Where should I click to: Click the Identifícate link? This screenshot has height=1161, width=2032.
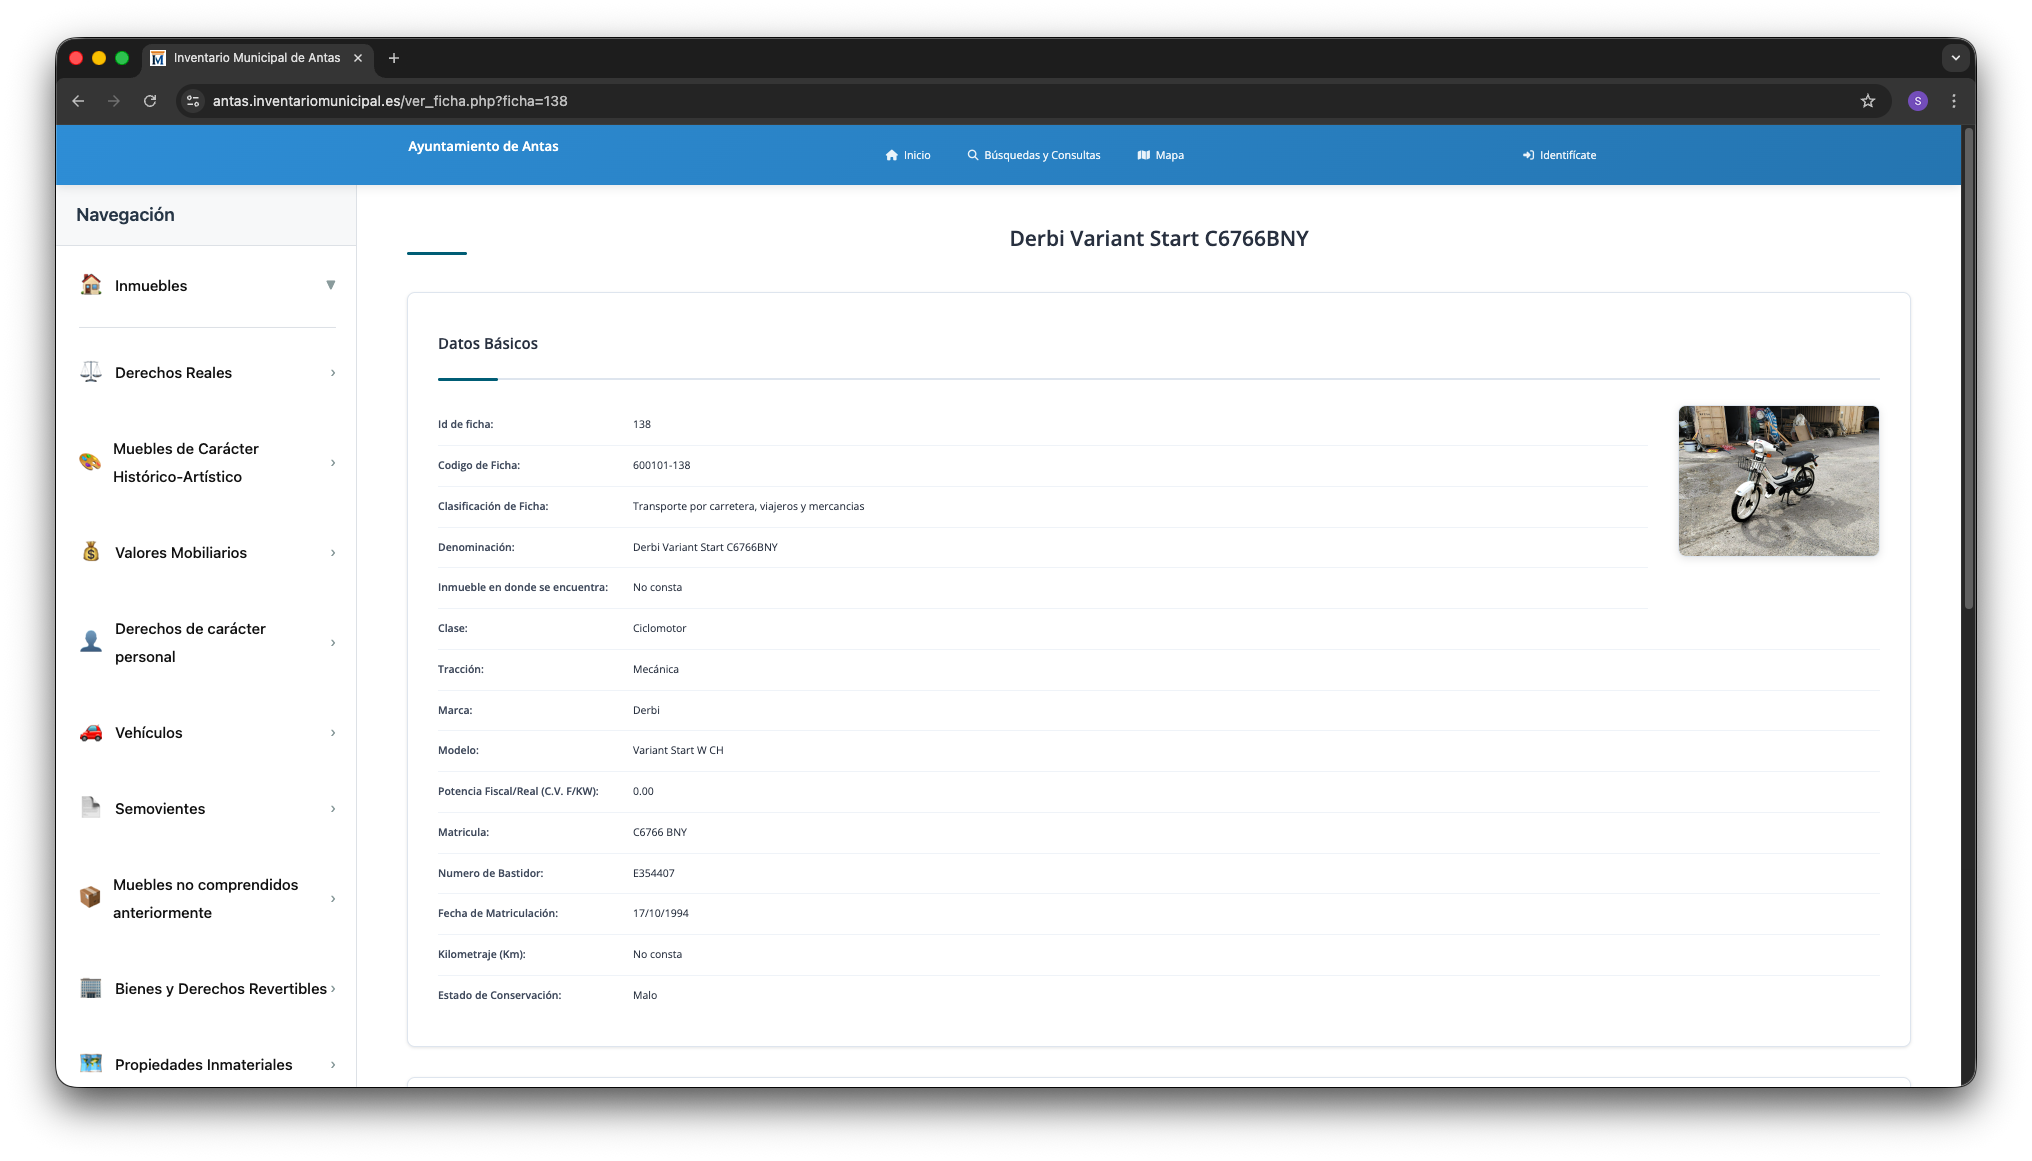coord(1567,155)
